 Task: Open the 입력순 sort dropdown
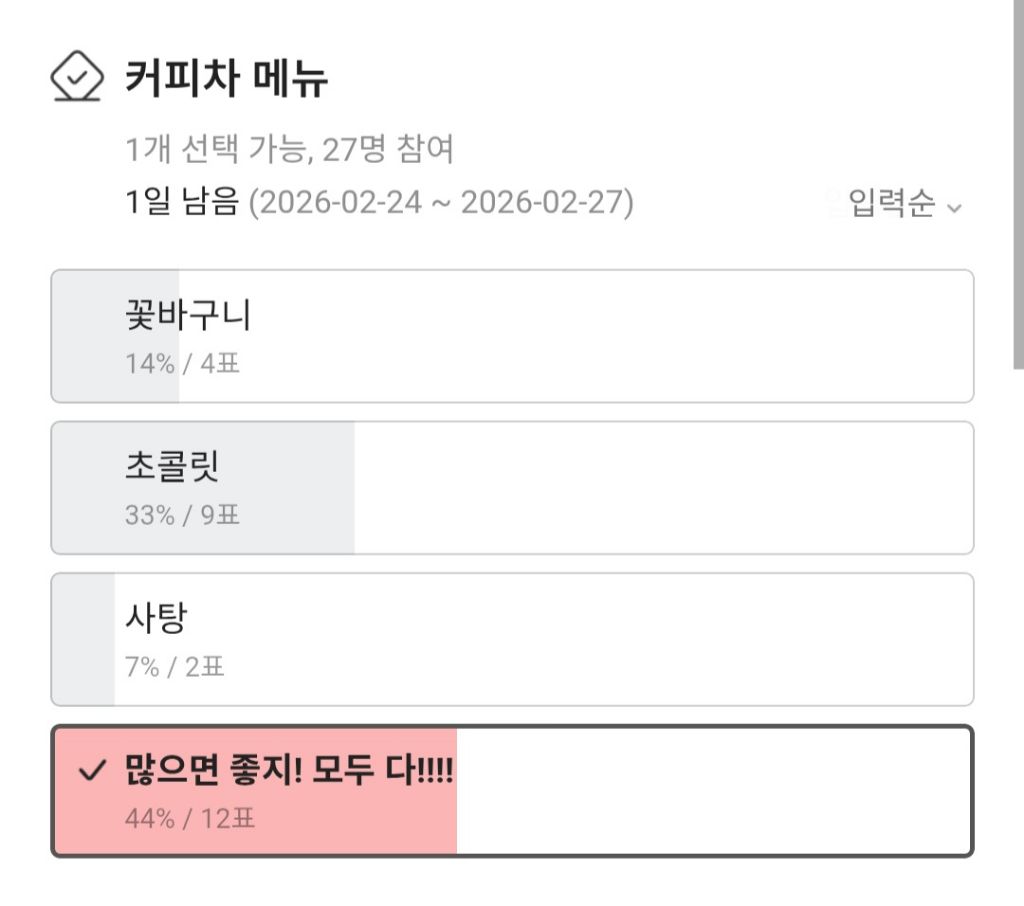point(892,204)
